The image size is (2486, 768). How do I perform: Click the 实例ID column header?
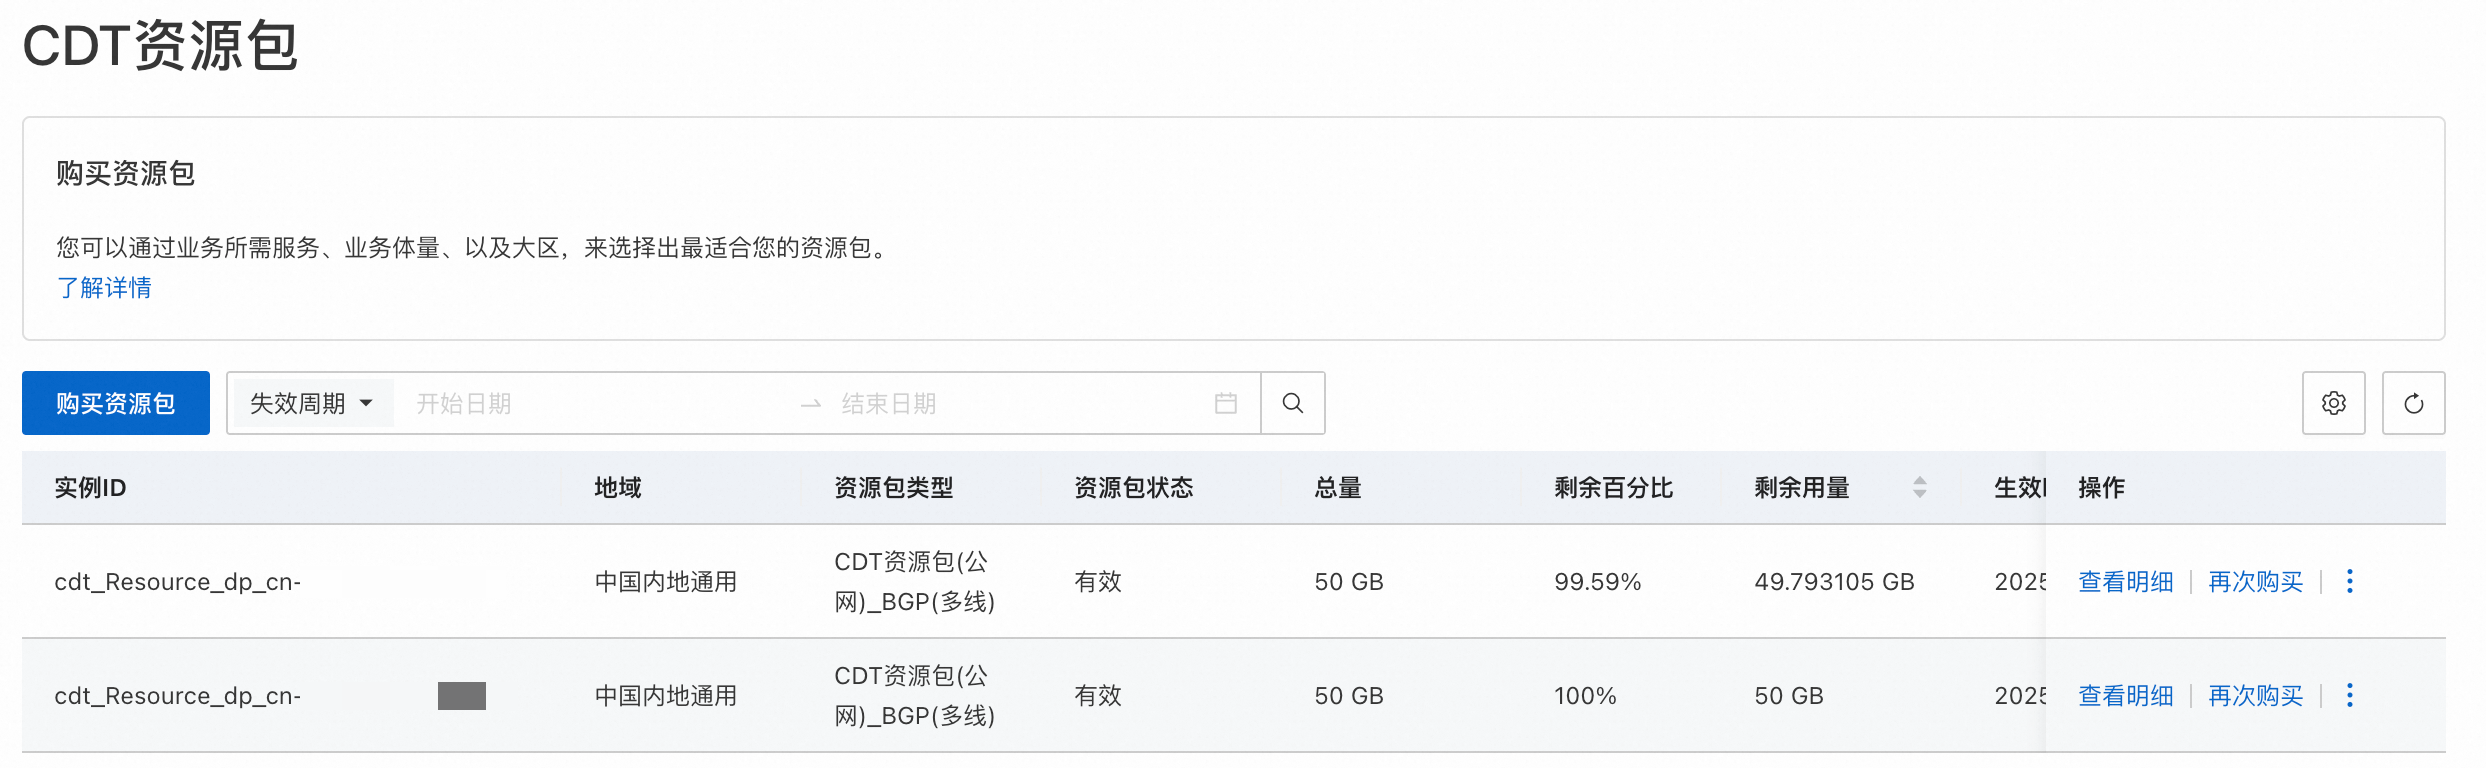[90, 487]
